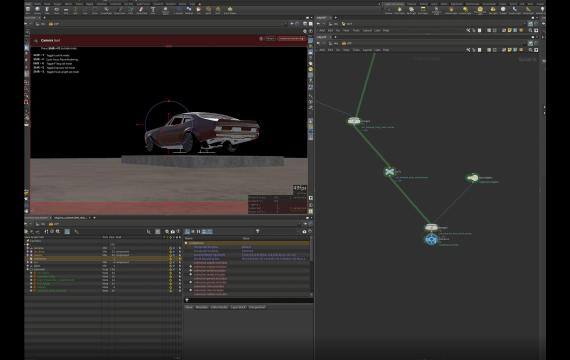
Task: Open the Lights and Cameras shelf tab
Action: tap(394, 4)
